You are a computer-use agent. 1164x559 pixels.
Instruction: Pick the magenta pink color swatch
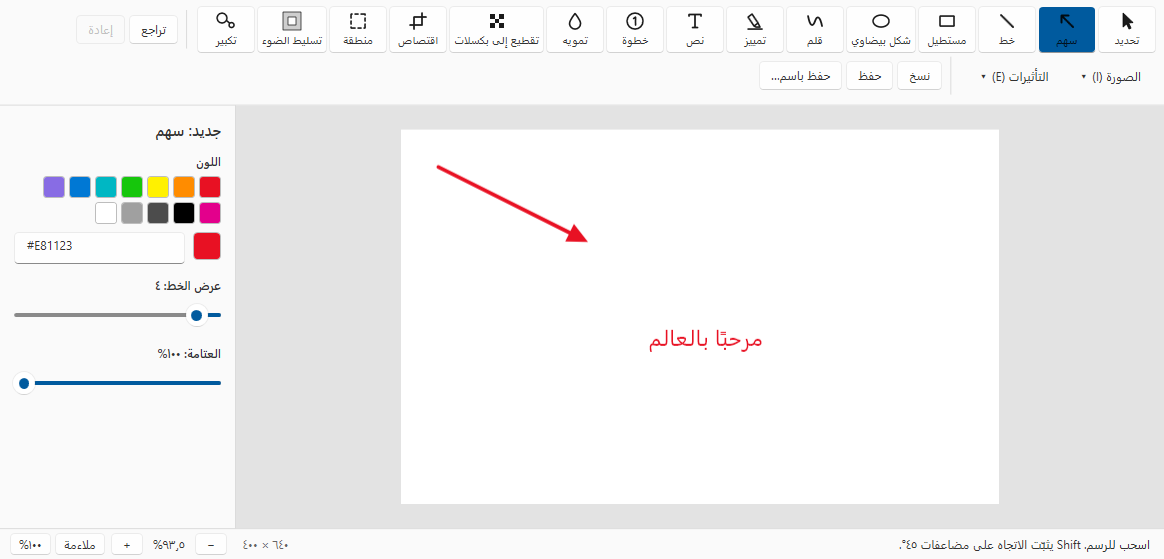tap(210, 213)
